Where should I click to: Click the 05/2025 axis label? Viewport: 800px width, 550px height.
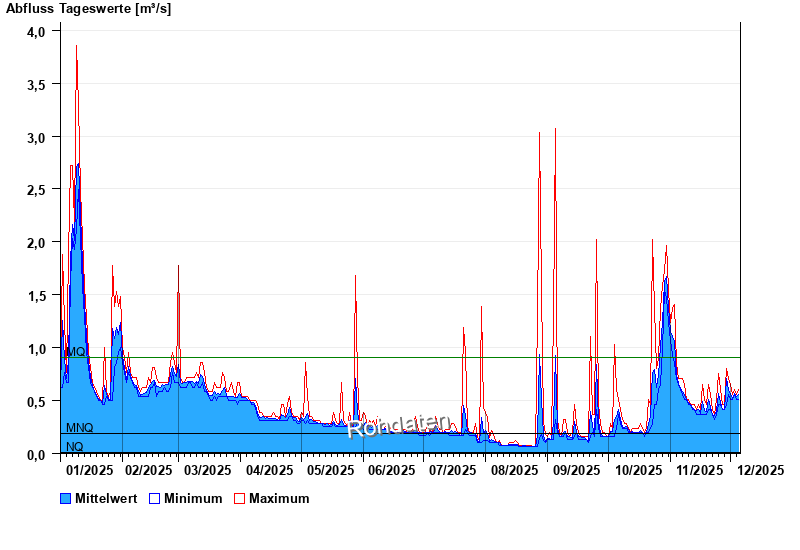(331, 470)
